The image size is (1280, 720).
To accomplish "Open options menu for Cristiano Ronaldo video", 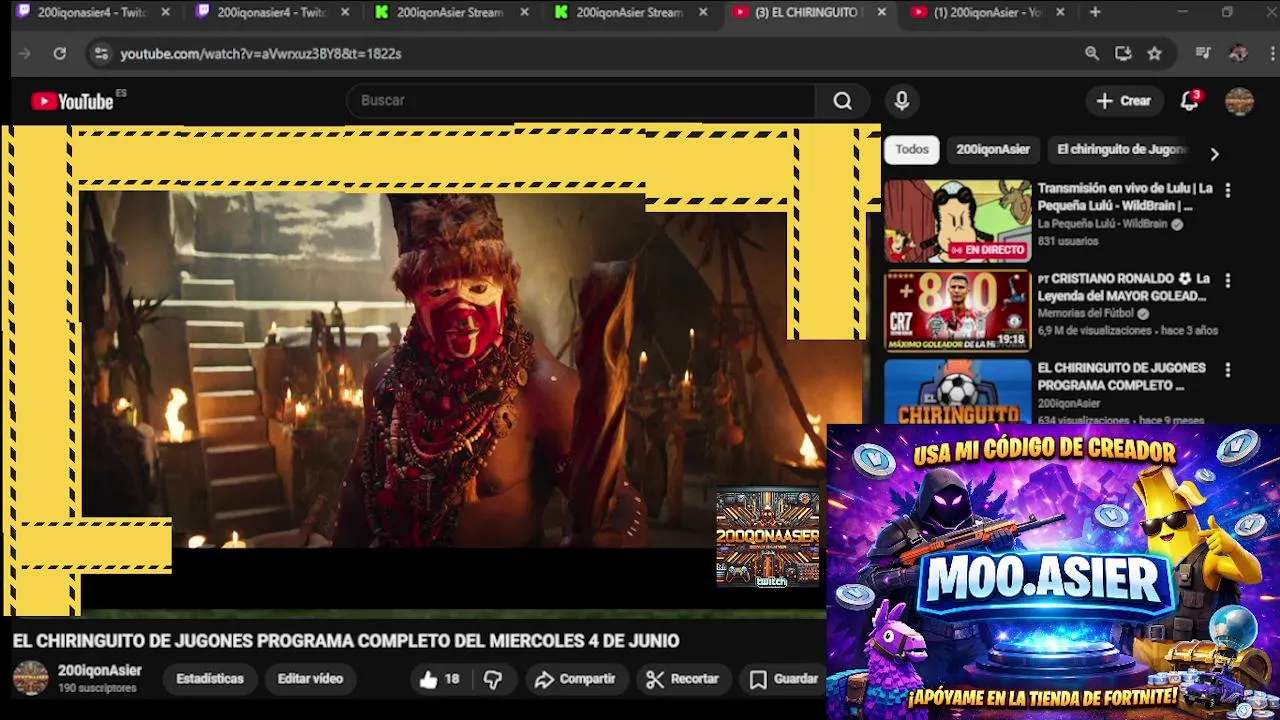I will [x=1228, y=280].
